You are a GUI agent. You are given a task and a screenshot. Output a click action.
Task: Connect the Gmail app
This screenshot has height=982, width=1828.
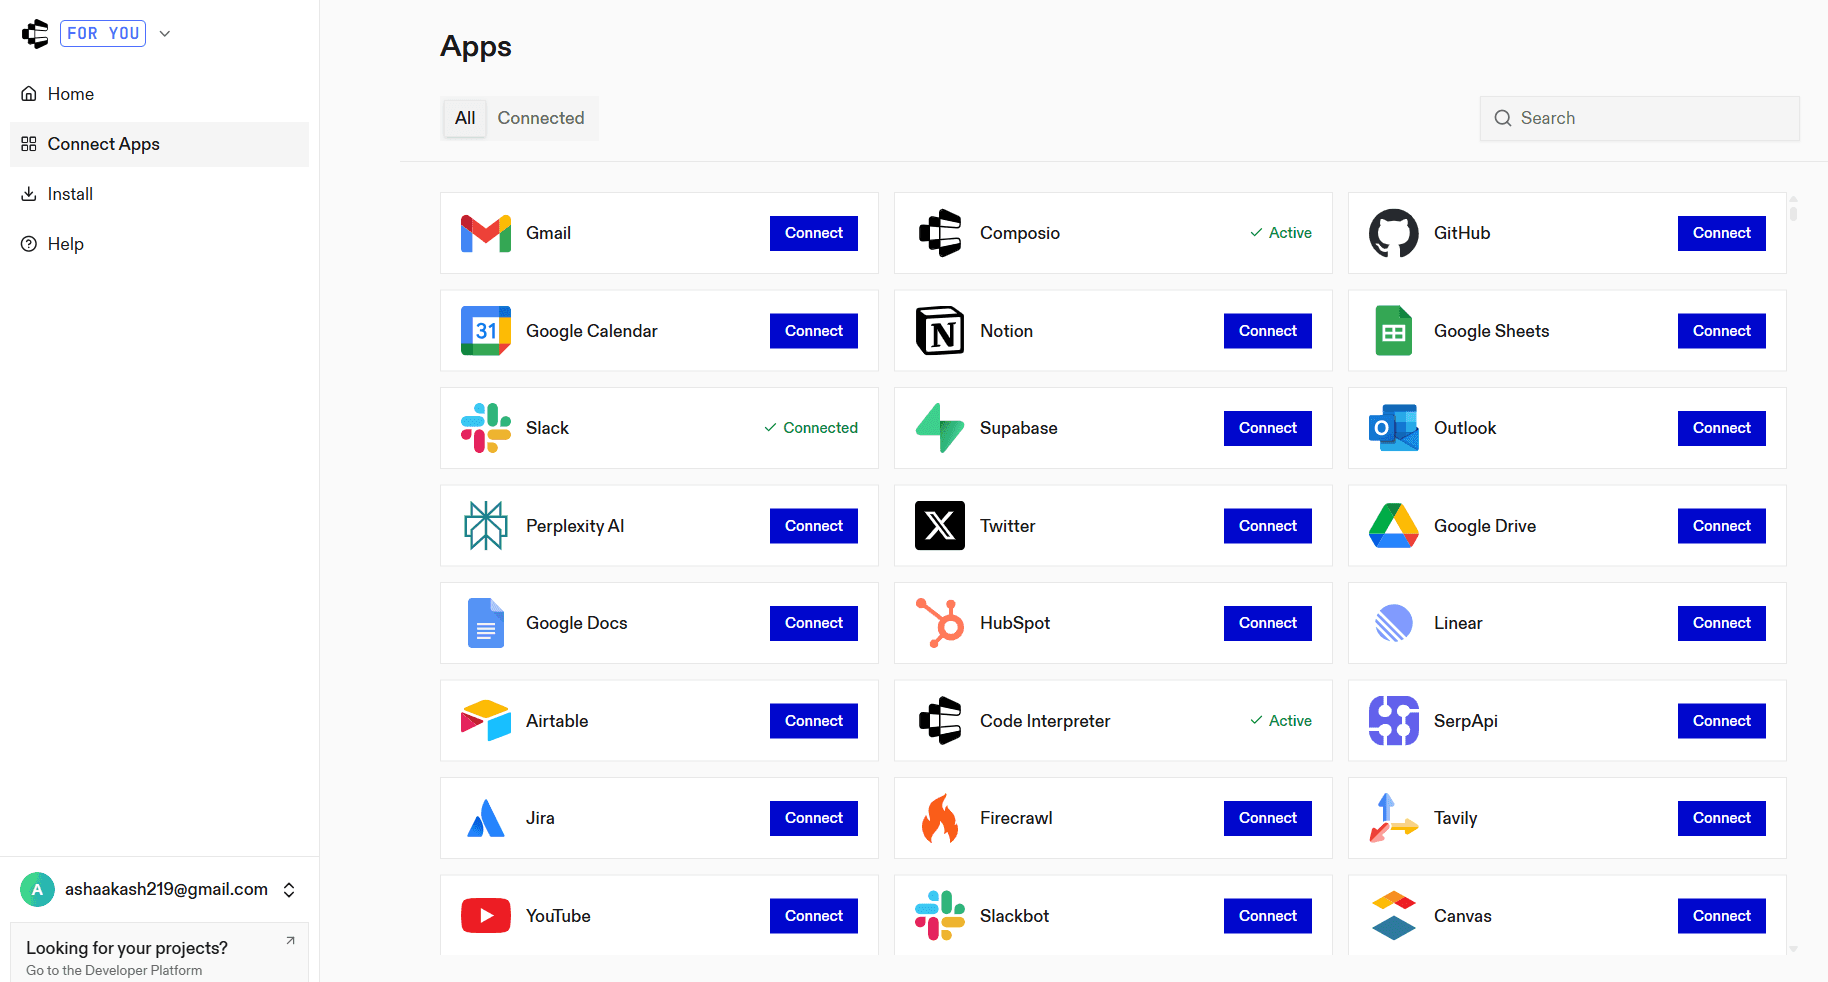pyautogui.click(x=814, y=233)
